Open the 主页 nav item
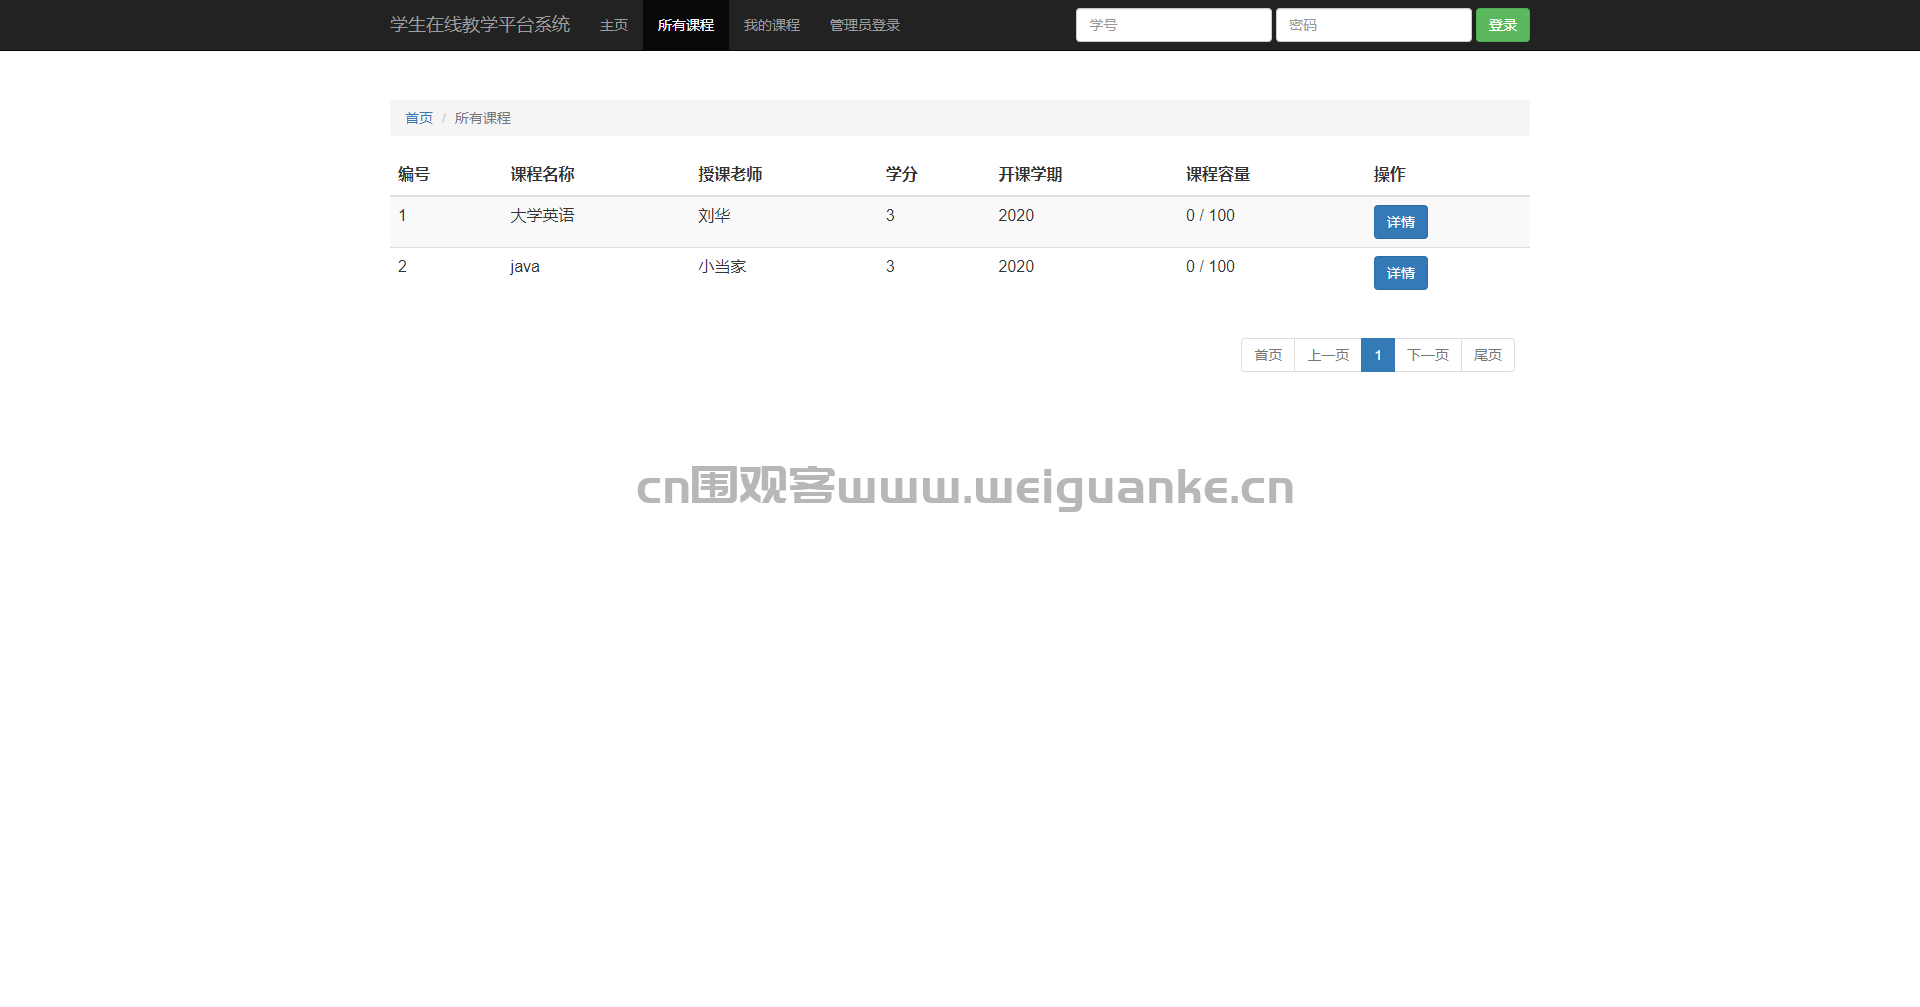The image size is (1920, 1007). point(614,25)
